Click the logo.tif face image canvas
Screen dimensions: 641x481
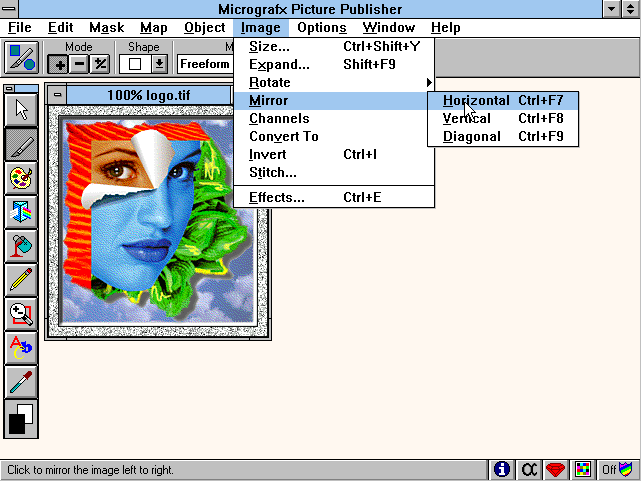click(158, 220)
